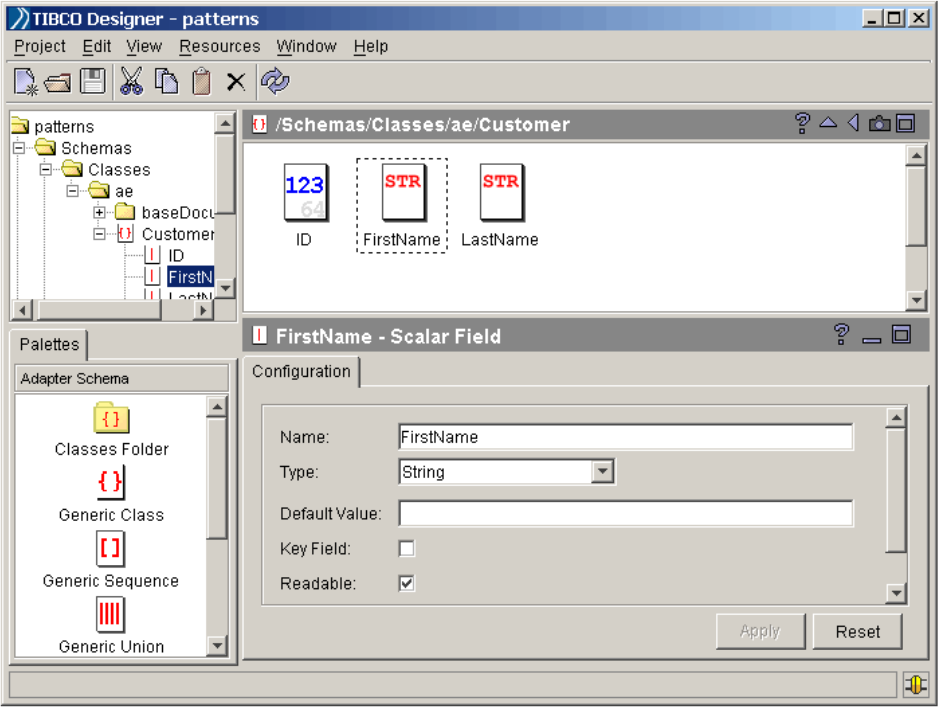This screenshot has width=938, height=707.
Task: Pick the Generic Union palette item
Action: (x=111, y=626)
